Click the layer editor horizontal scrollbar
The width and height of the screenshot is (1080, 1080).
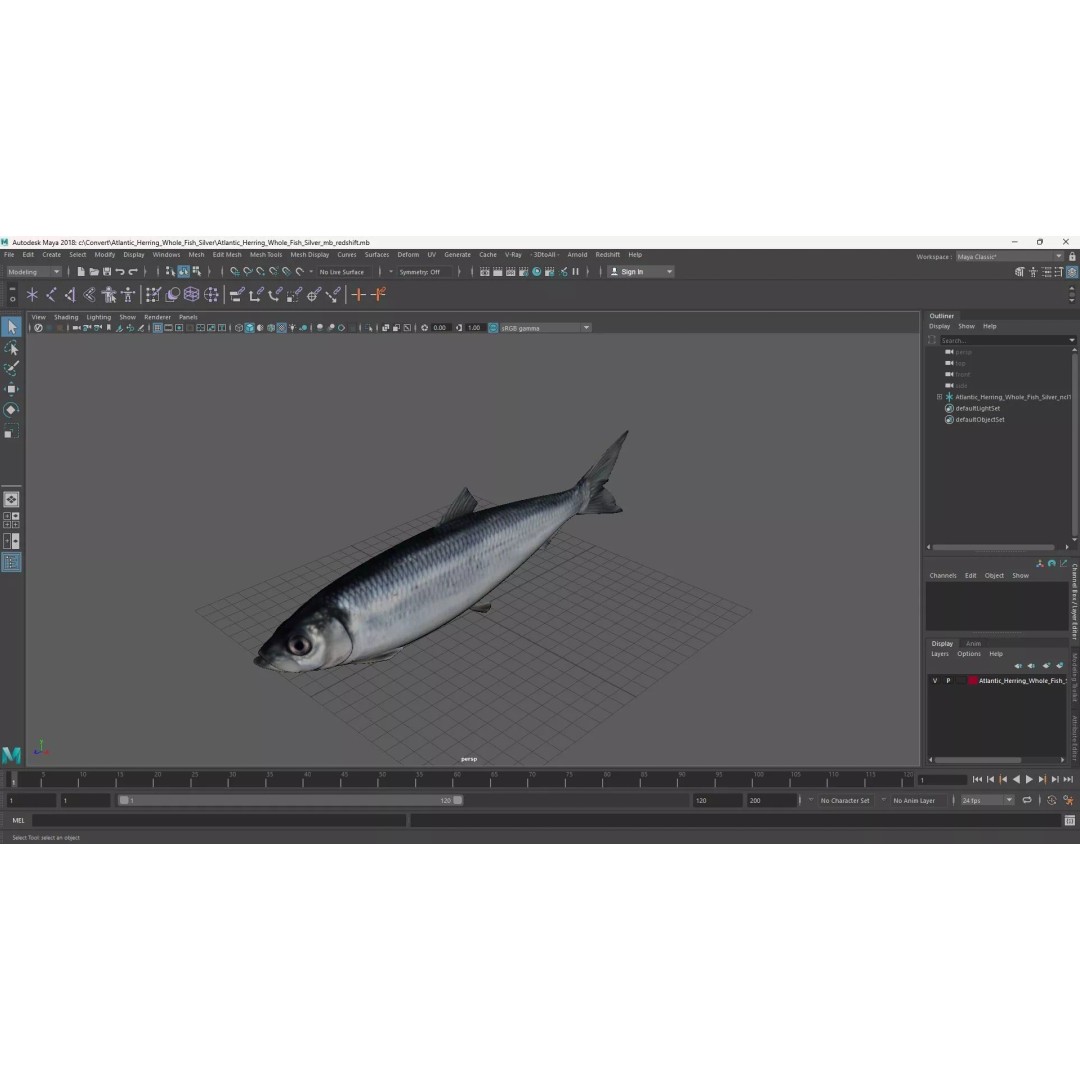click(977, 760)
